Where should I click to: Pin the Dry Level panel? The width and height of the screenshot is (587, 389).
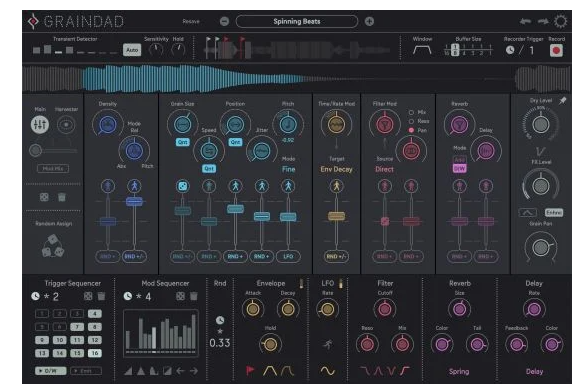pos(563,101)
